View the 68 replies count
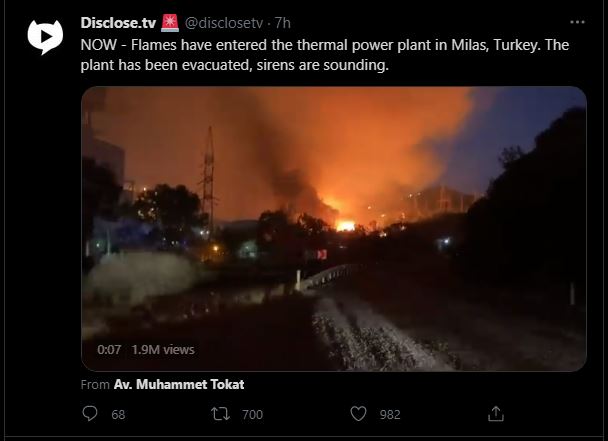 pyautogui.click(x=118, y=415)
